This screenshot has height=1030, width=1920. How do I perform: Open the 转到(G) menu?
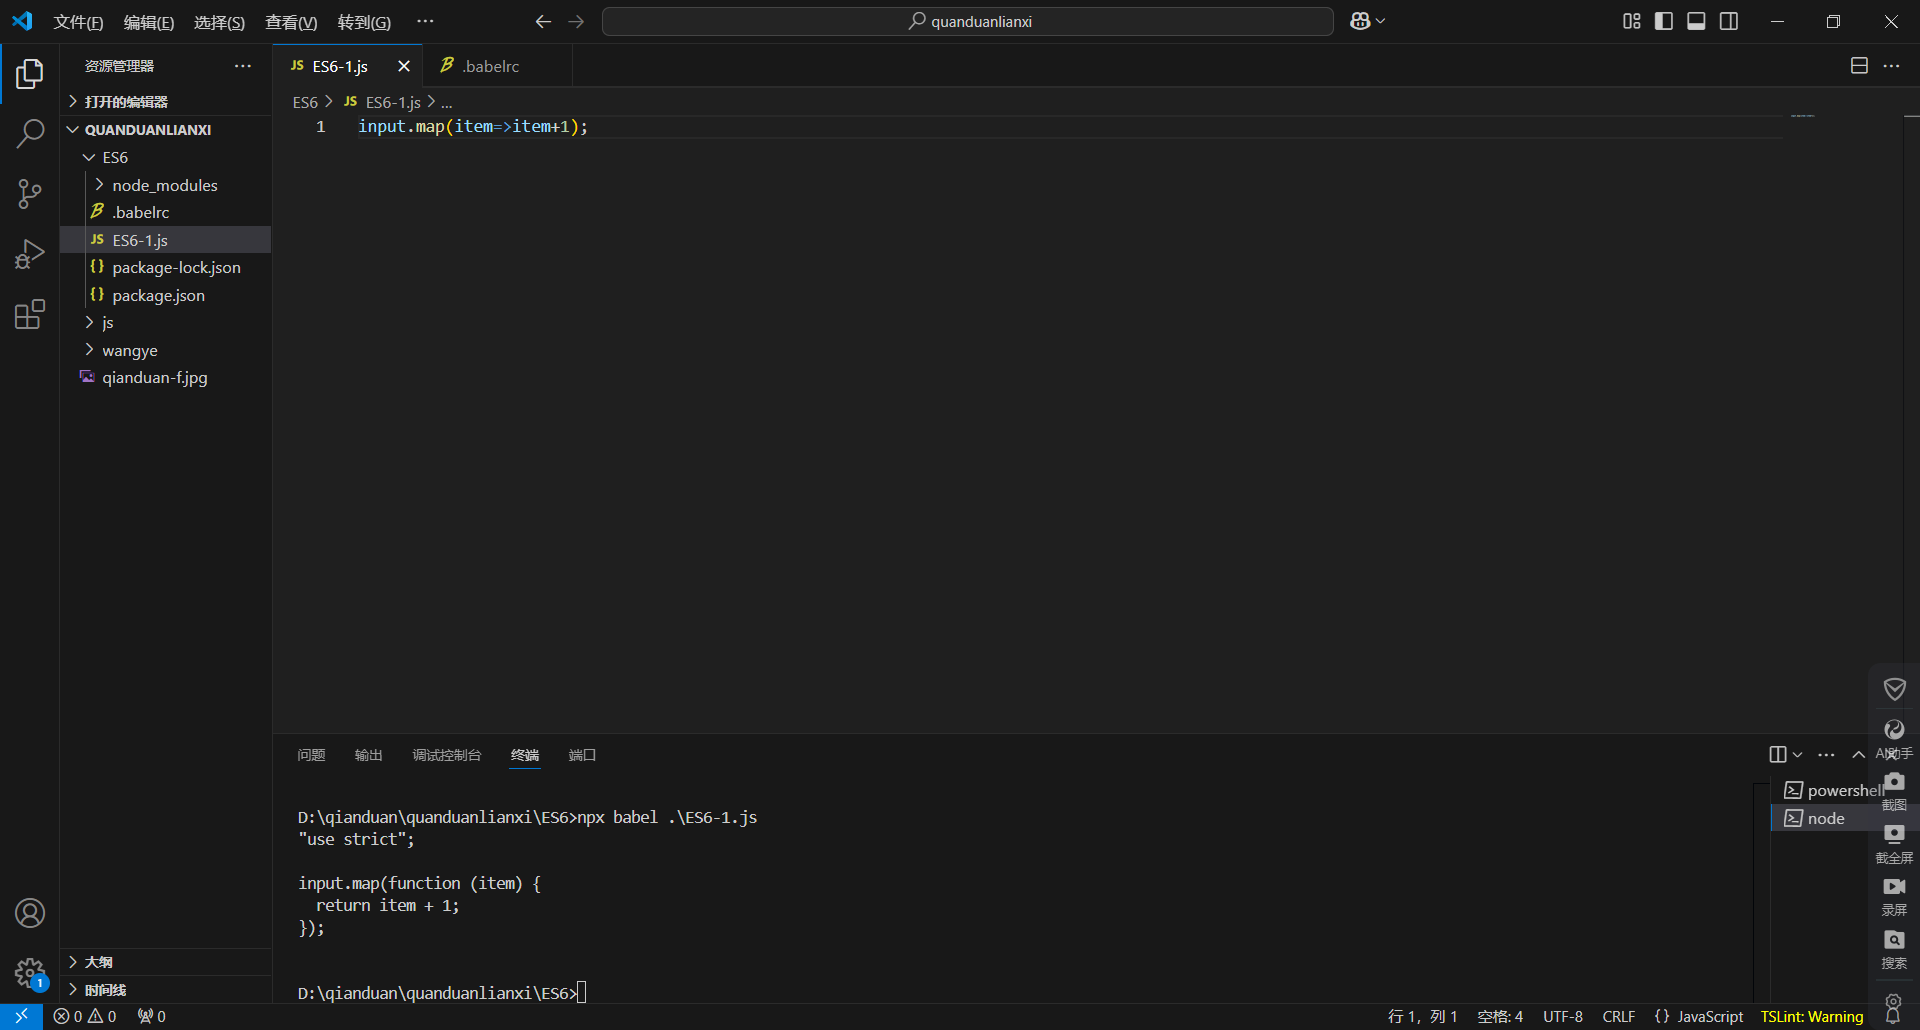(364, 22)
